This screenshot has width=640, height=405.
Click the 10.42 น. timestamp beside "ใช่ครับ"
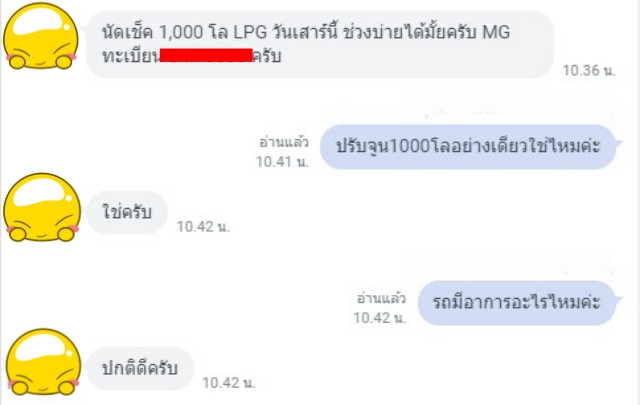pos(203,227)
